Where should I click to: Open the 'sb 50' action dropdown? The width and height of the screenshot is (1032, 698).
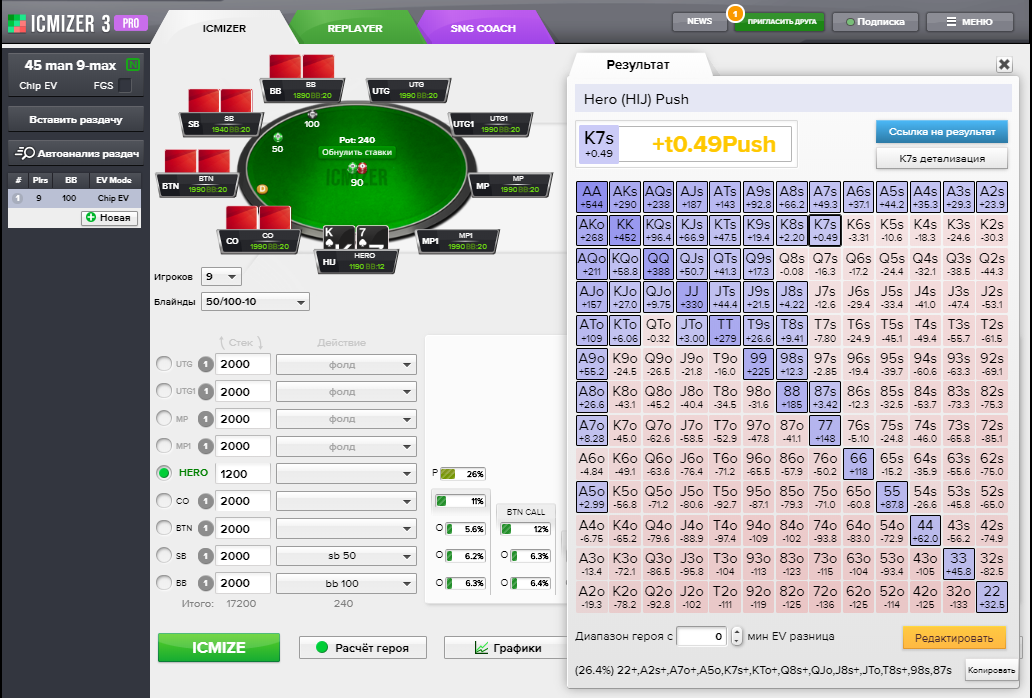coord(346,556)
